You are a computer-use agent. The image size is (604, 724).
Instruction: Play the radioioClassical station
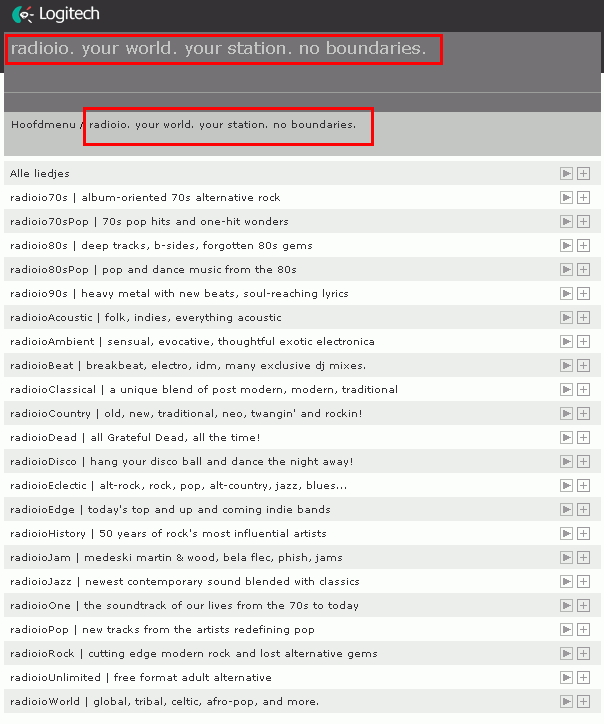point(567,390)
